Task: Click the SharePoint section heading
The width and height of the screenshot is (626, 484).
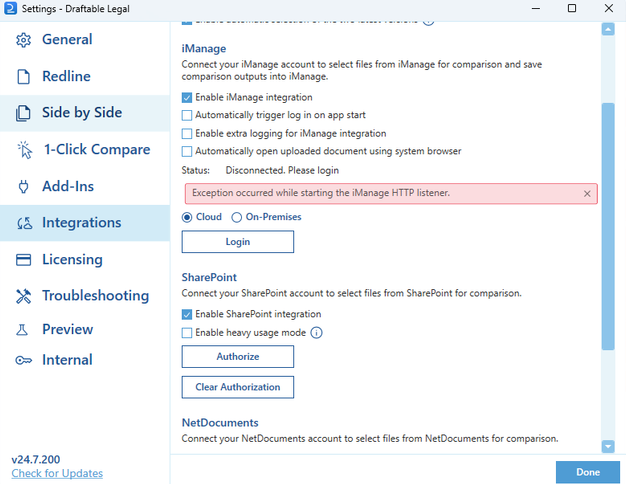Action: click(x=209, y=277)
